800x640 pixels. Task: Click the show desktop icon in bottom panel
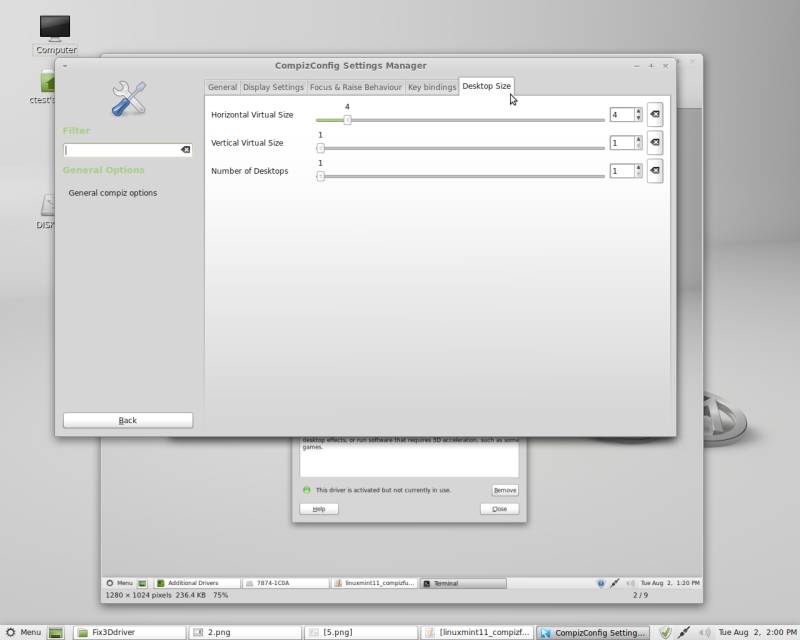[56, 633]
